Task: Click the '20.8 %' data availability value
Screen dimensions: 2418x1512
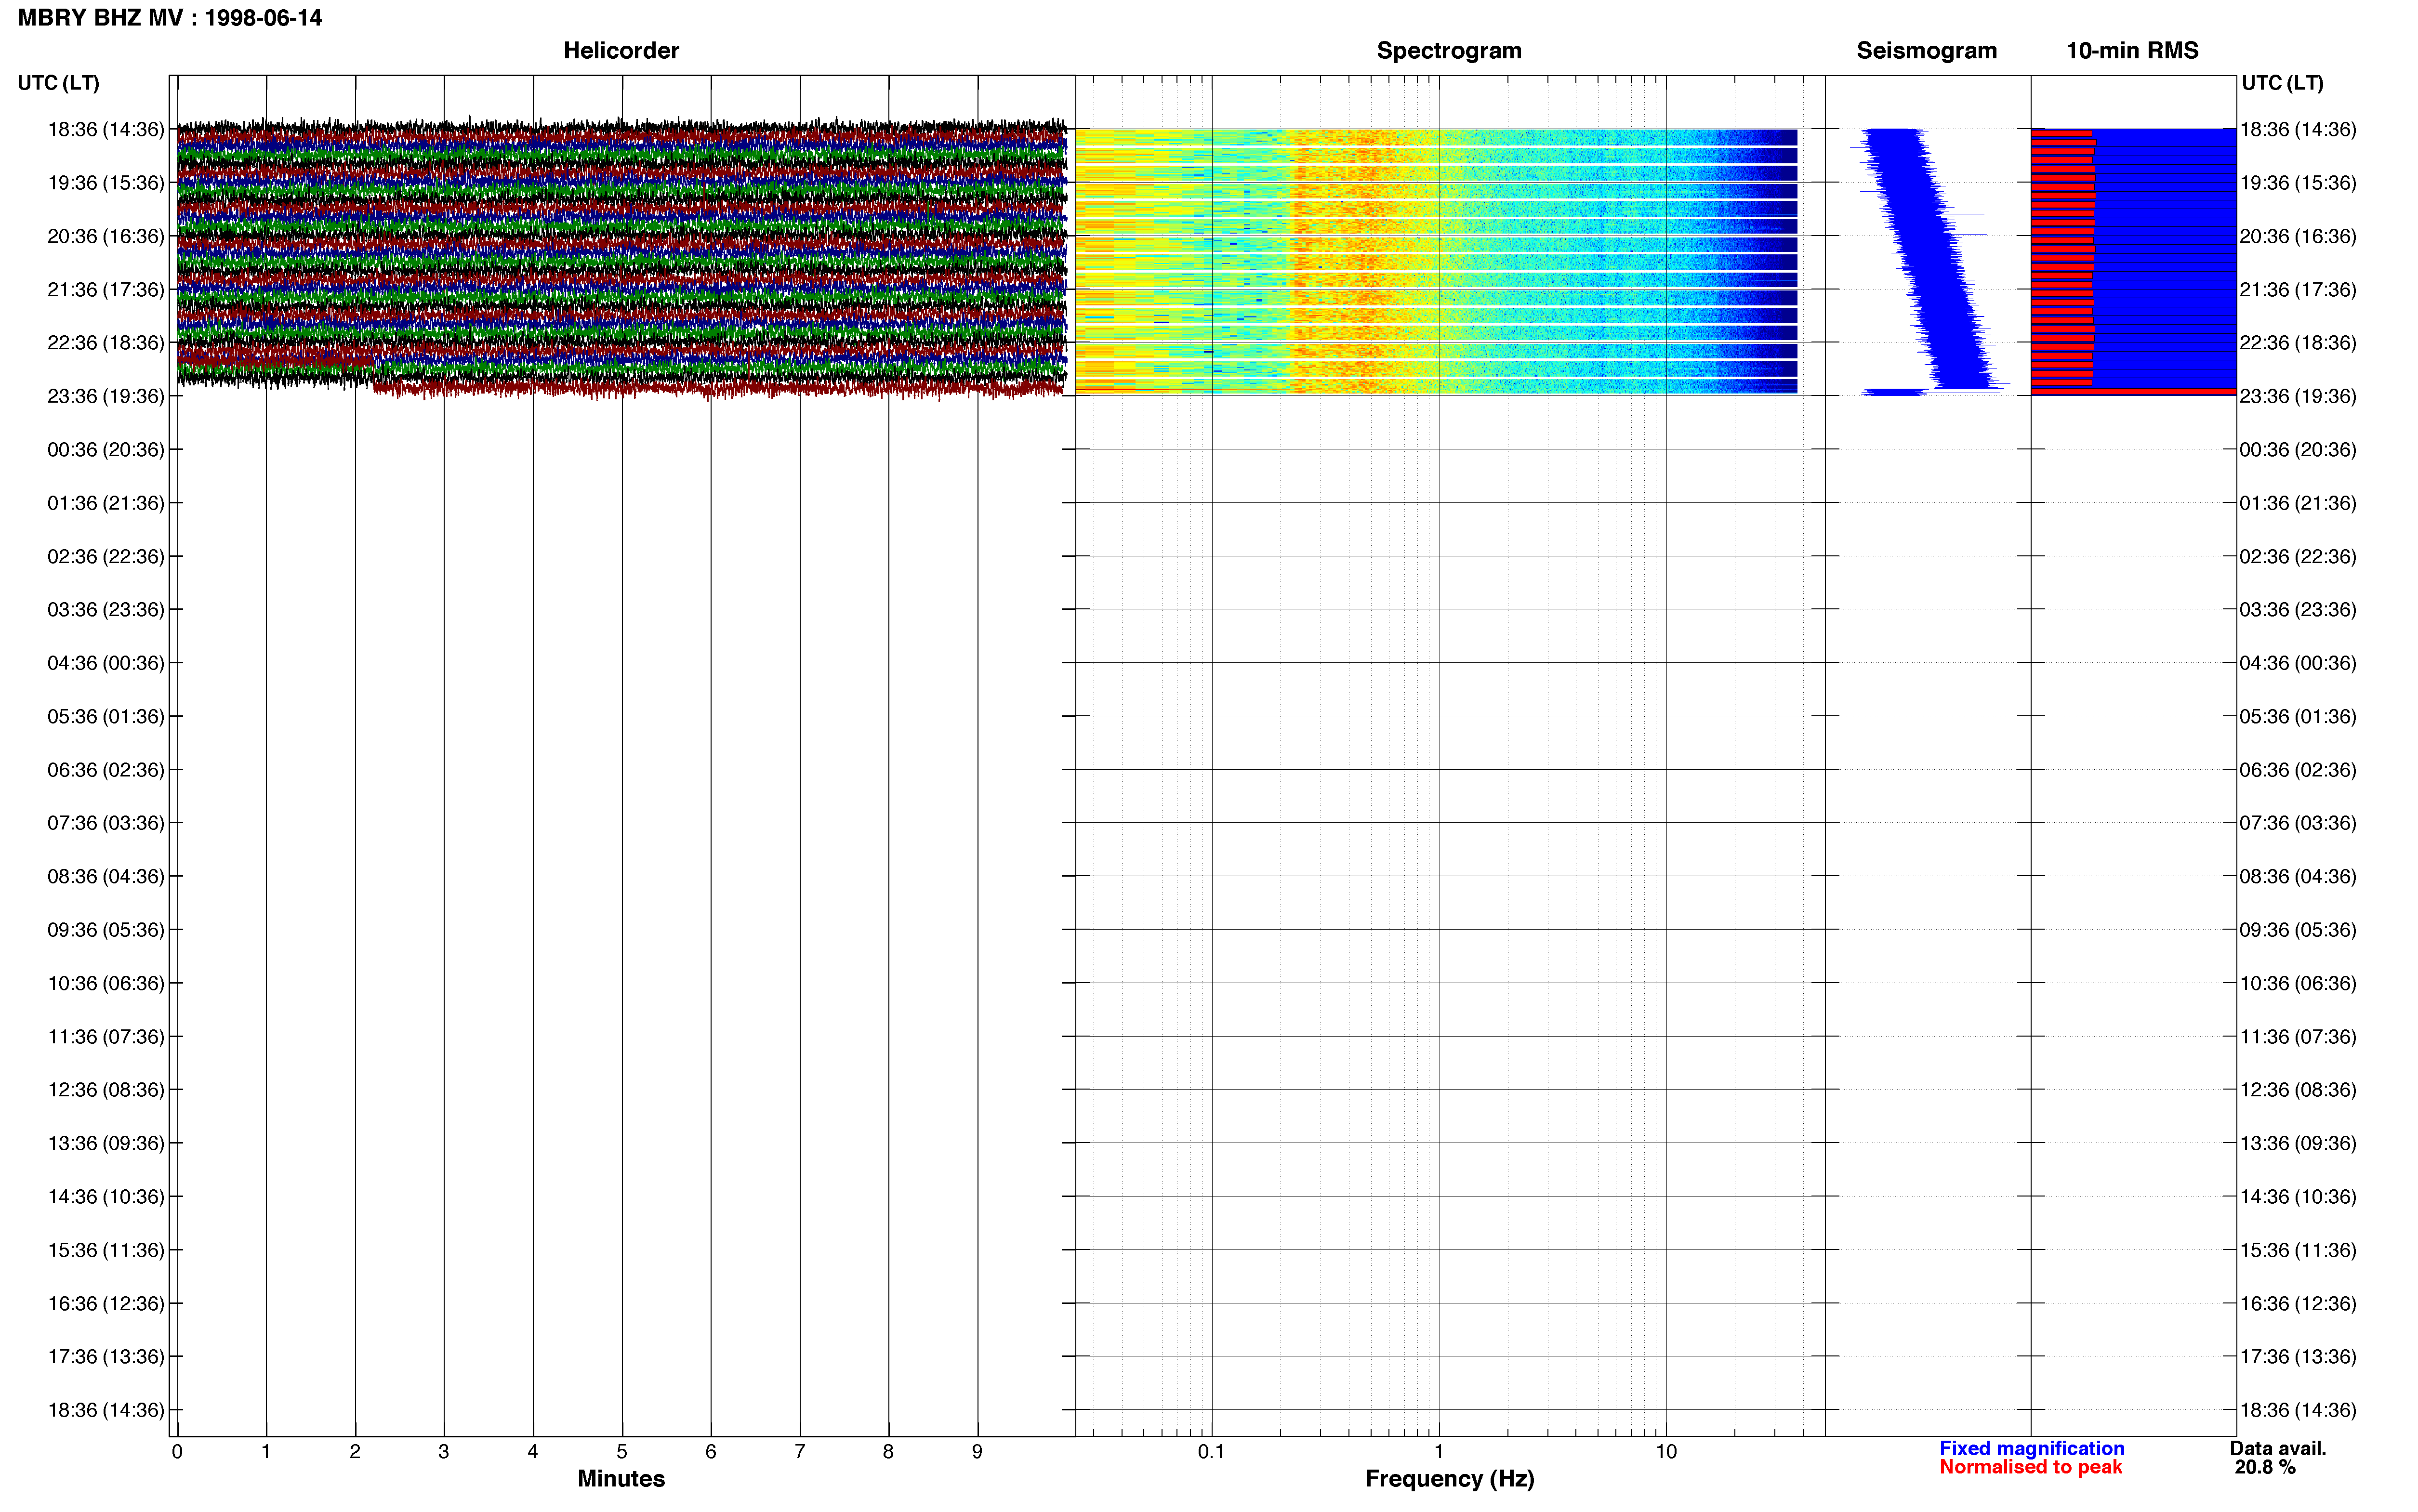Action: coord(2265,1467)
